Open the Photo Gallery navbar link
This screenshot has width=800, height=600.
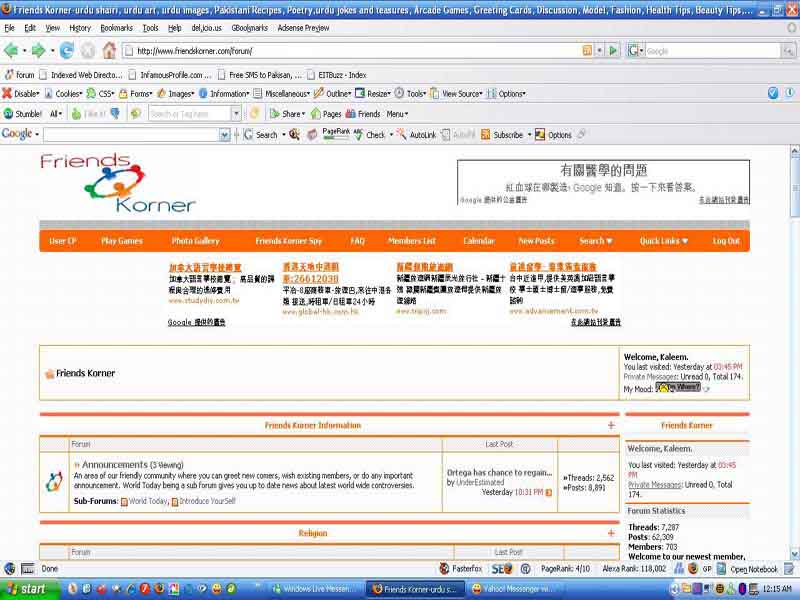195,241
